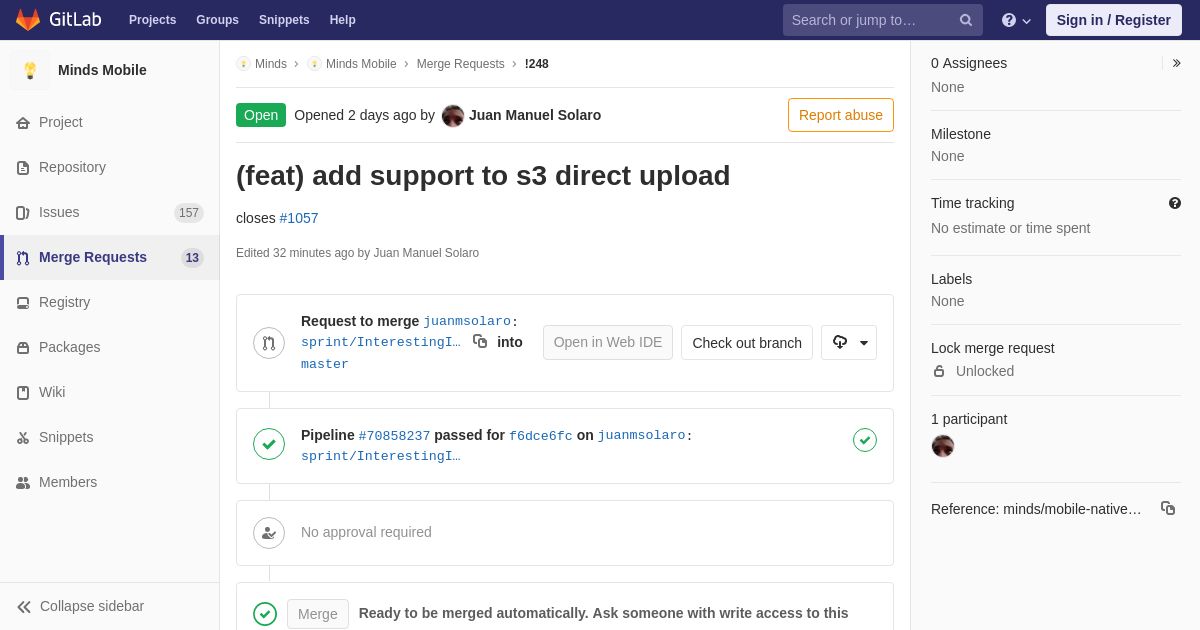The height and width of the screenshot is (630, 1200).
Task: Click the Project home icon in sidebar
Action: click(23, 123)
